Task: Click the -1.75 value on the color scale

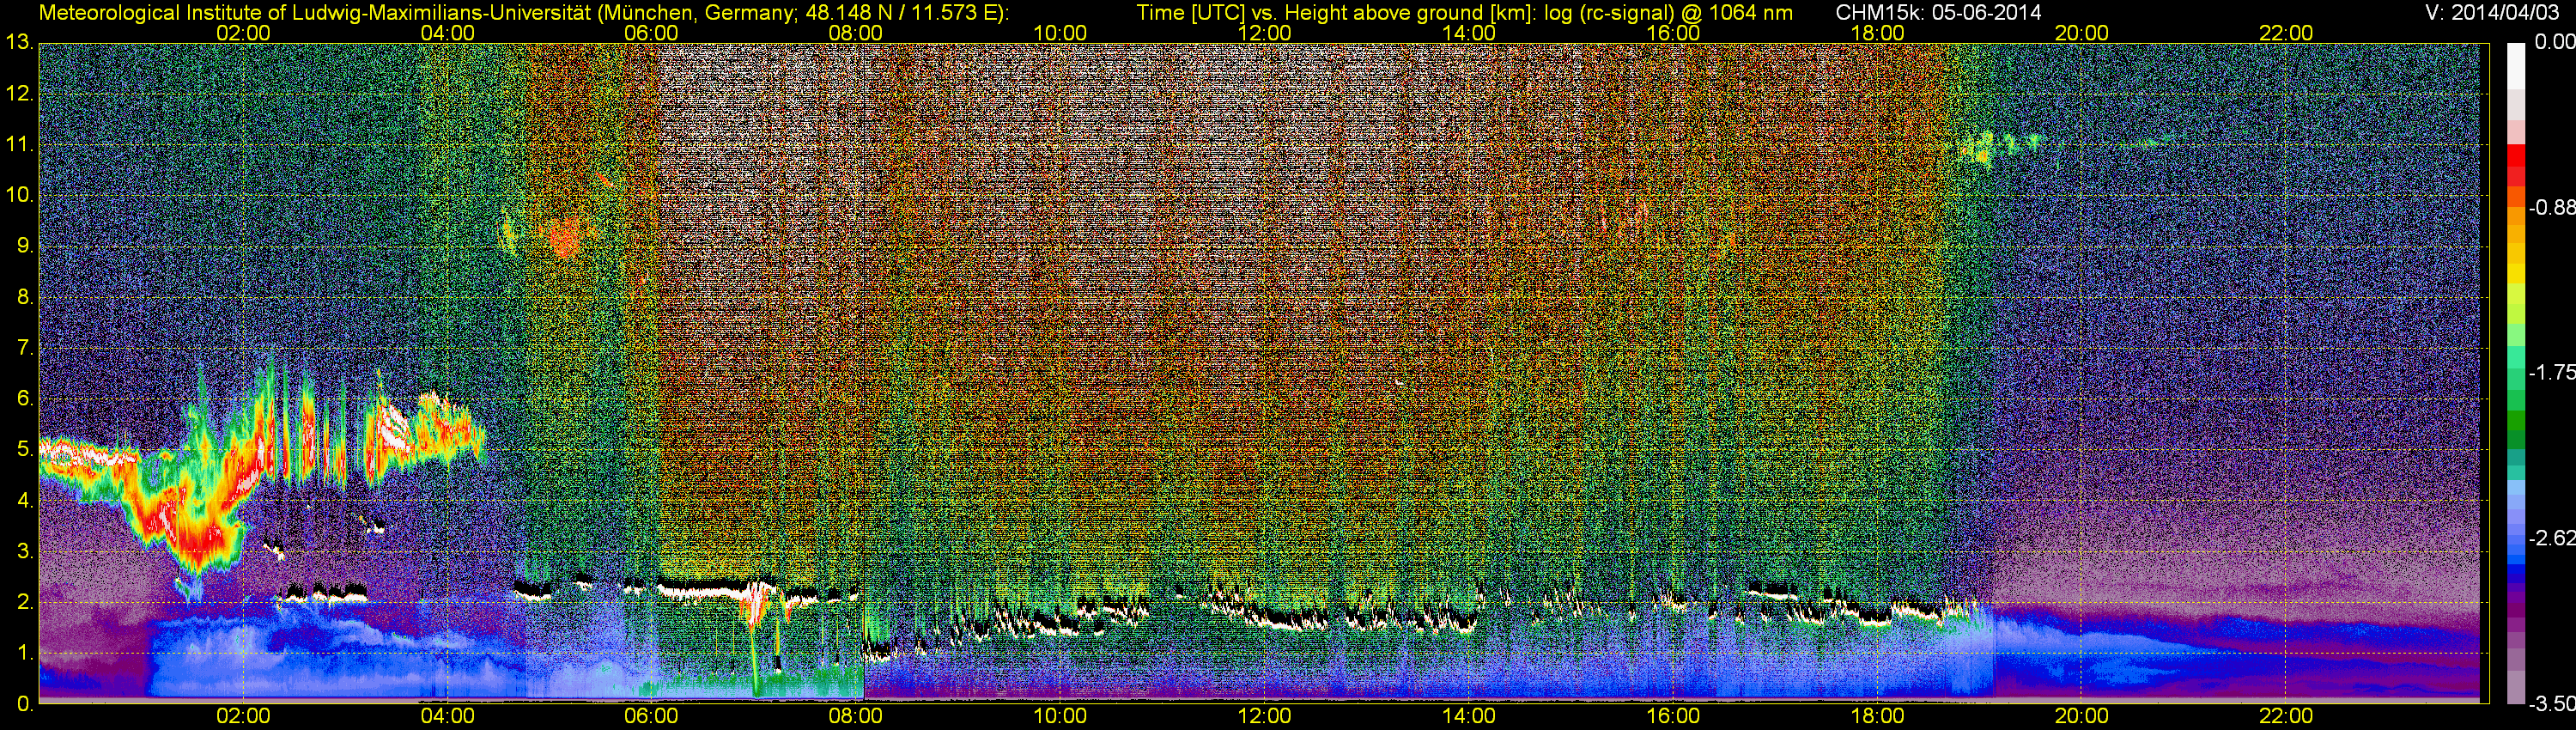Action: pos(2551,373)
